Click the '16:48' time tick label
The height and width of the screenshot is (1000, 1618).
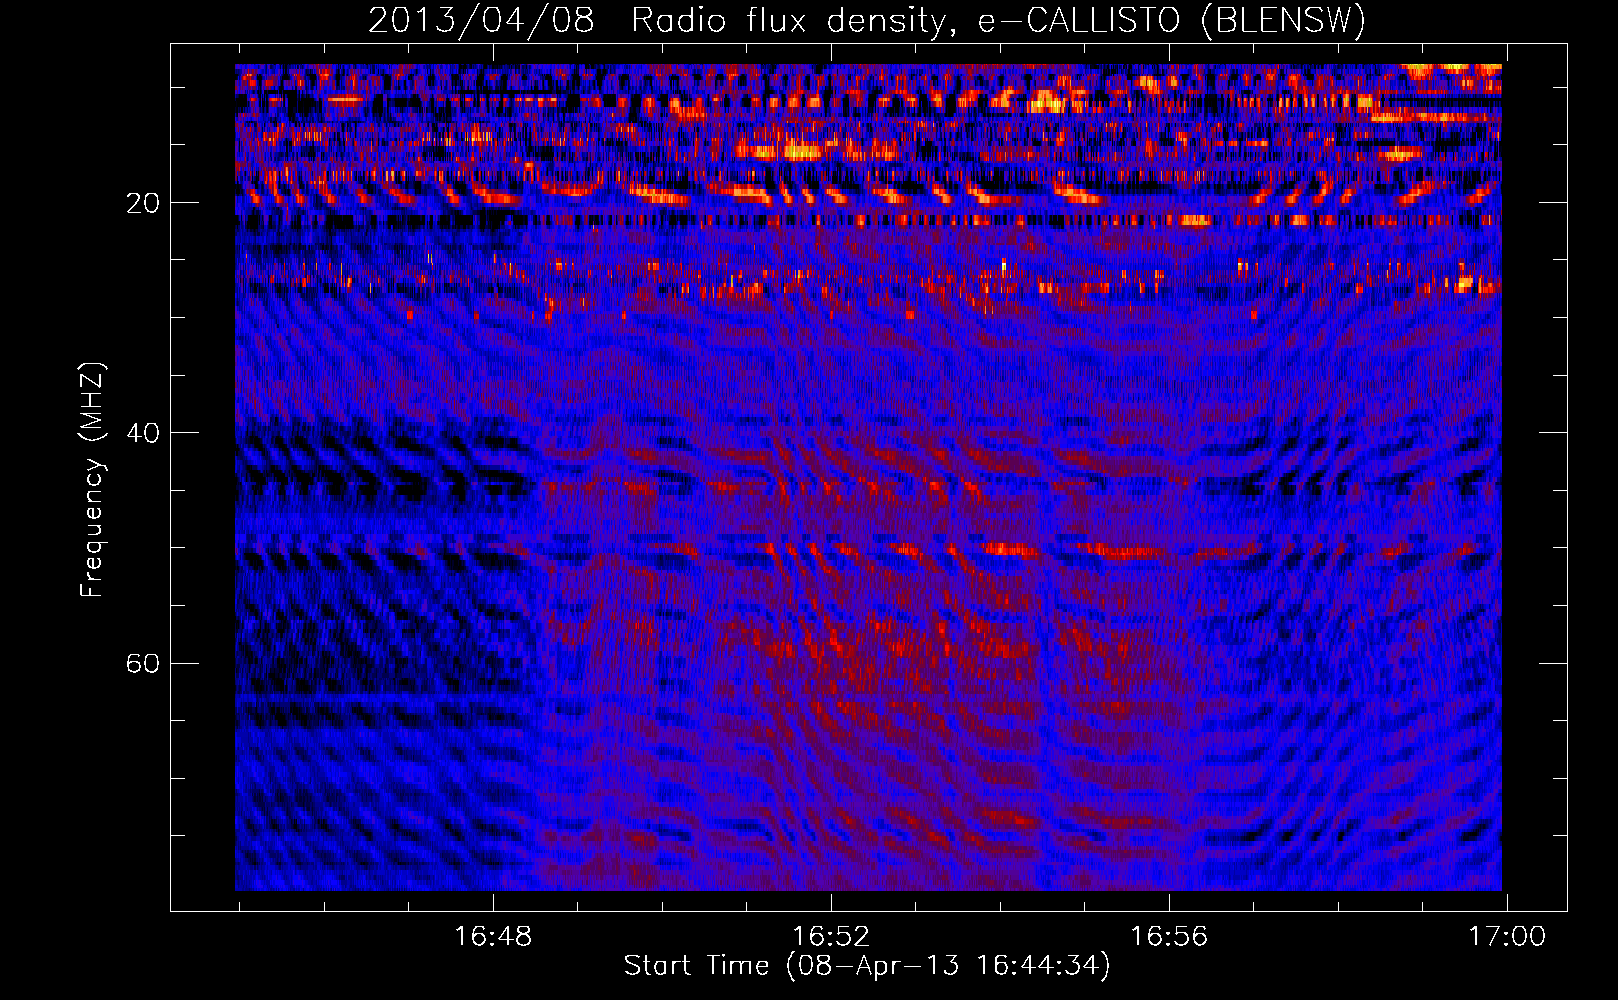click(493, 937)
